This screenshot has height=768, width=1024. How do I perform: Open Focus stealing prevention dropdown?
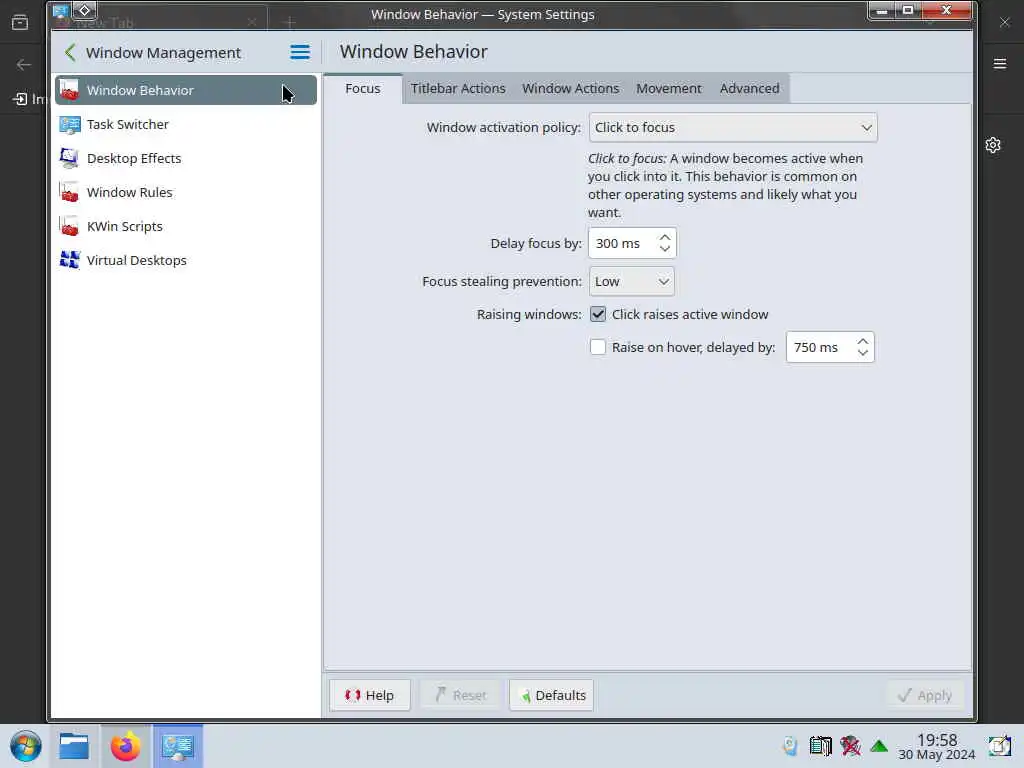(632, 281)
